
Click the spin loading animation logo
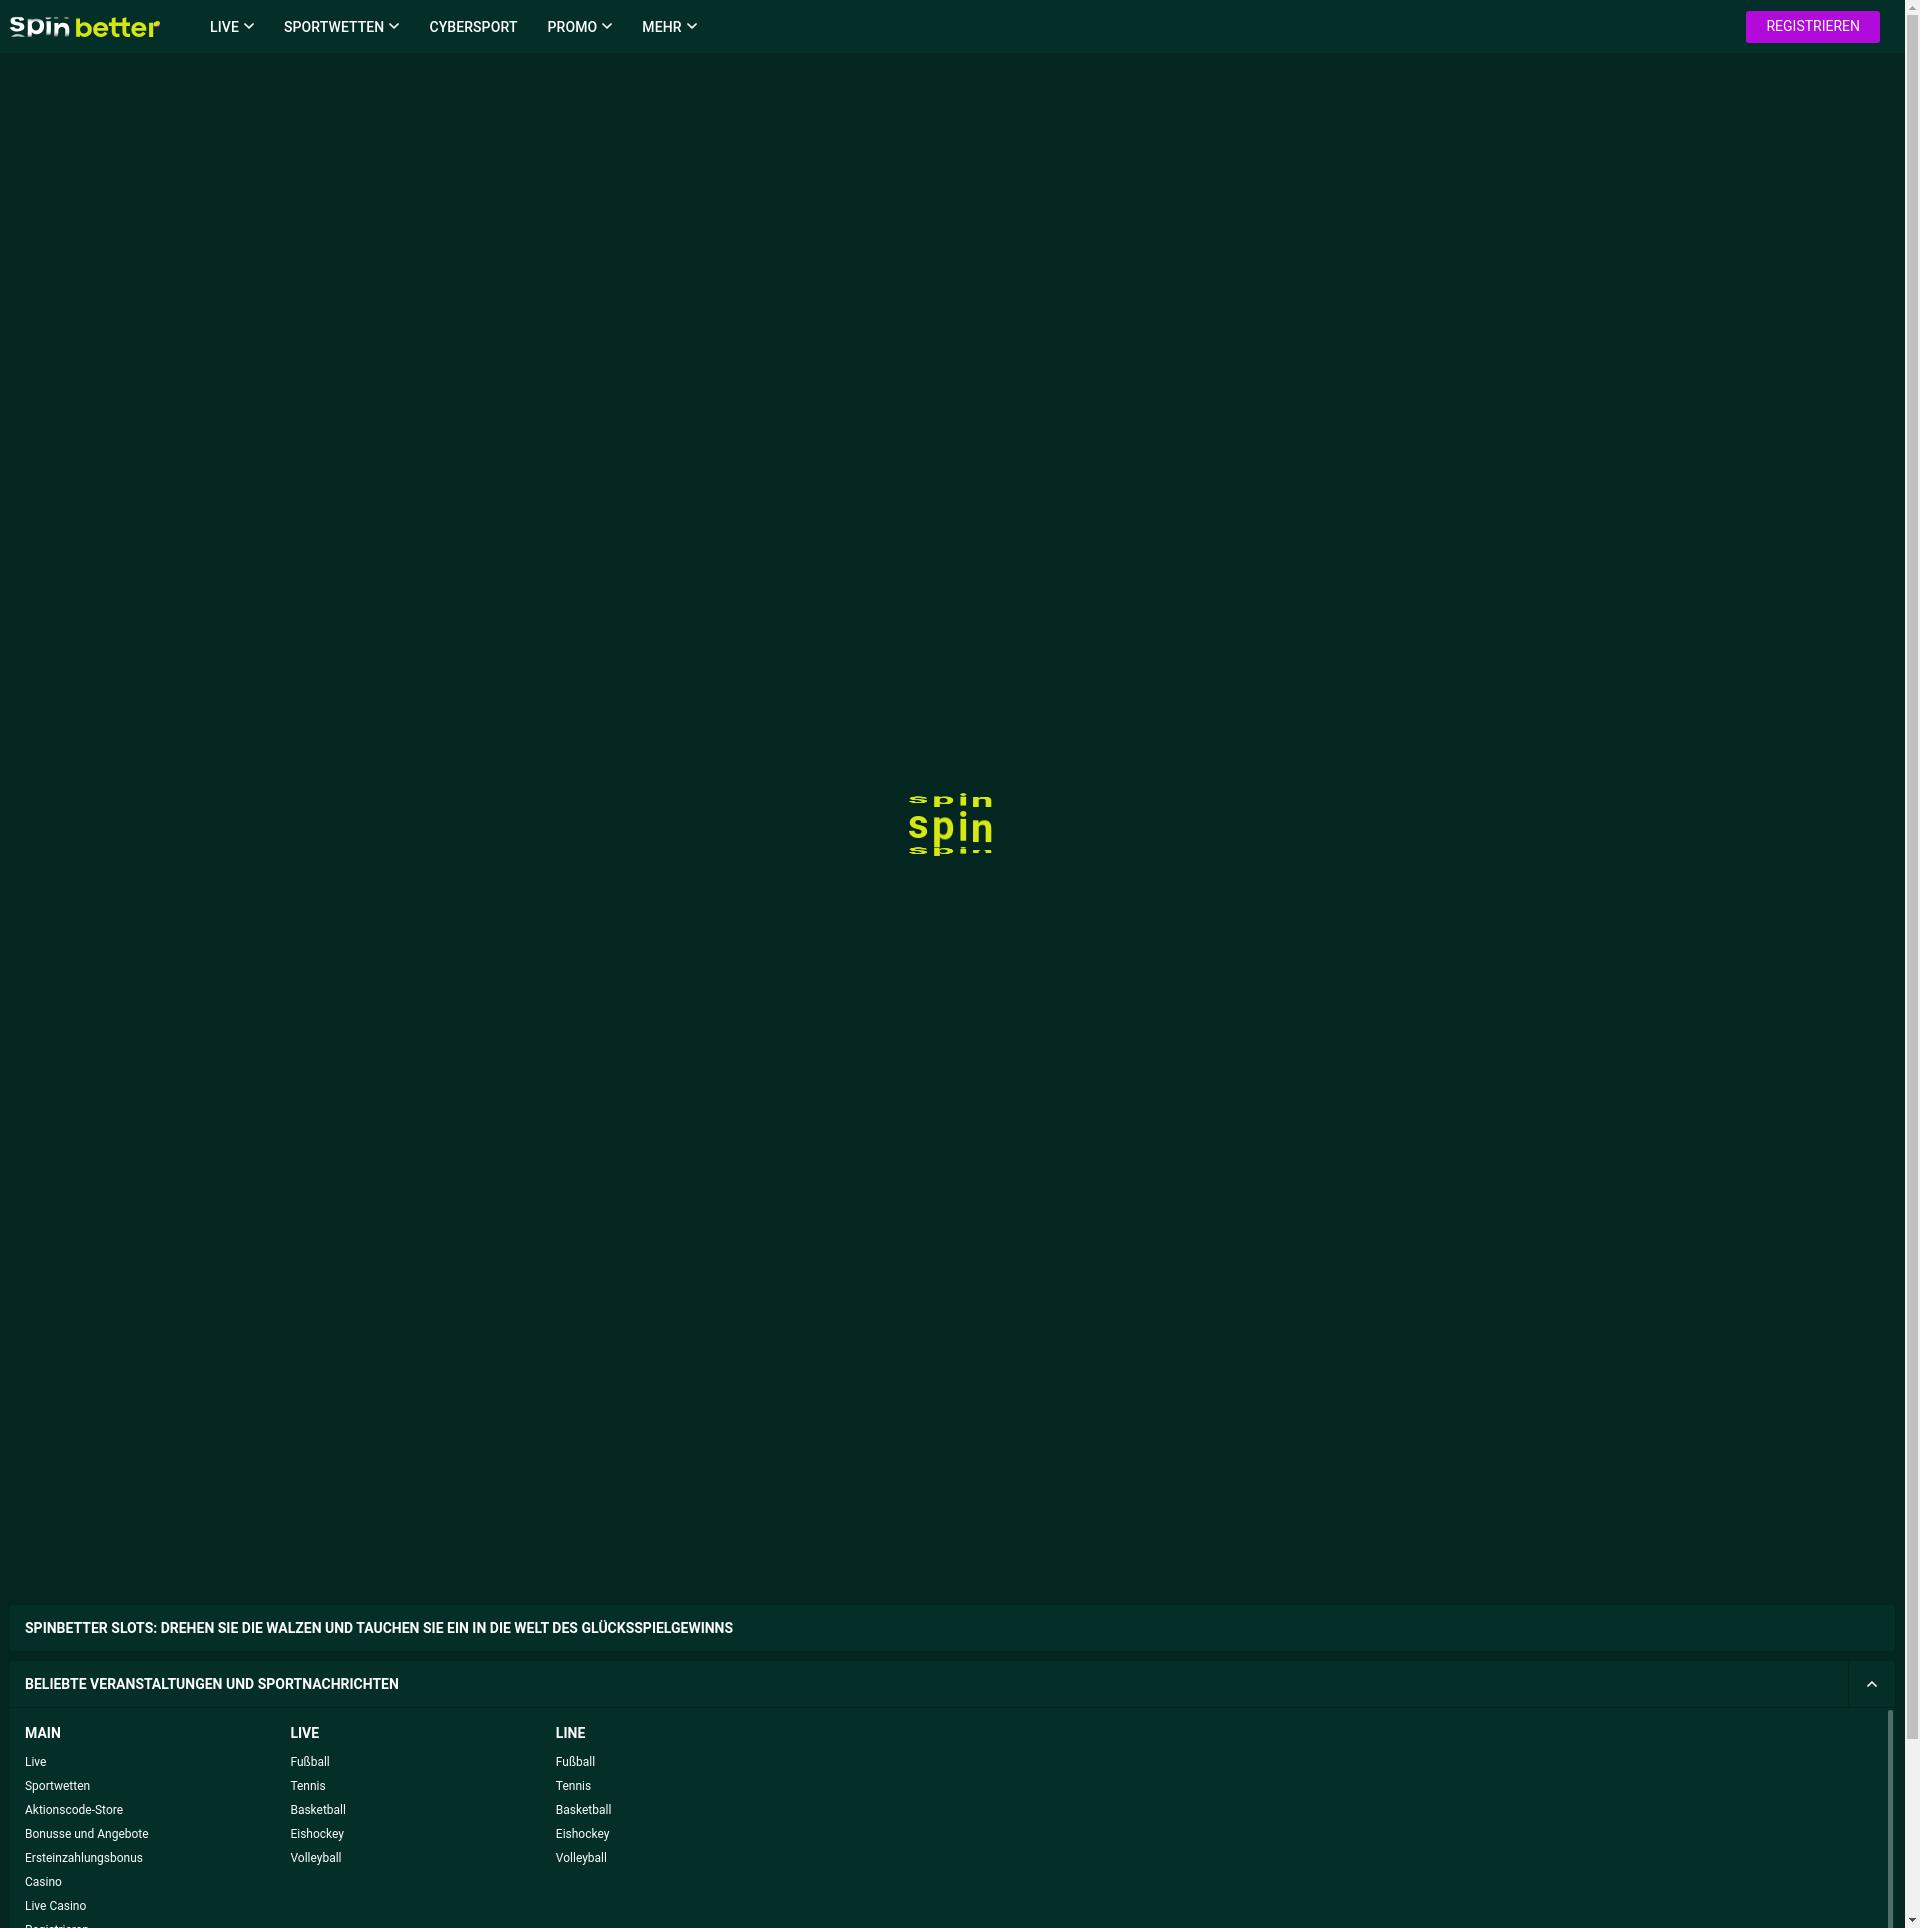tap(950, 826)
